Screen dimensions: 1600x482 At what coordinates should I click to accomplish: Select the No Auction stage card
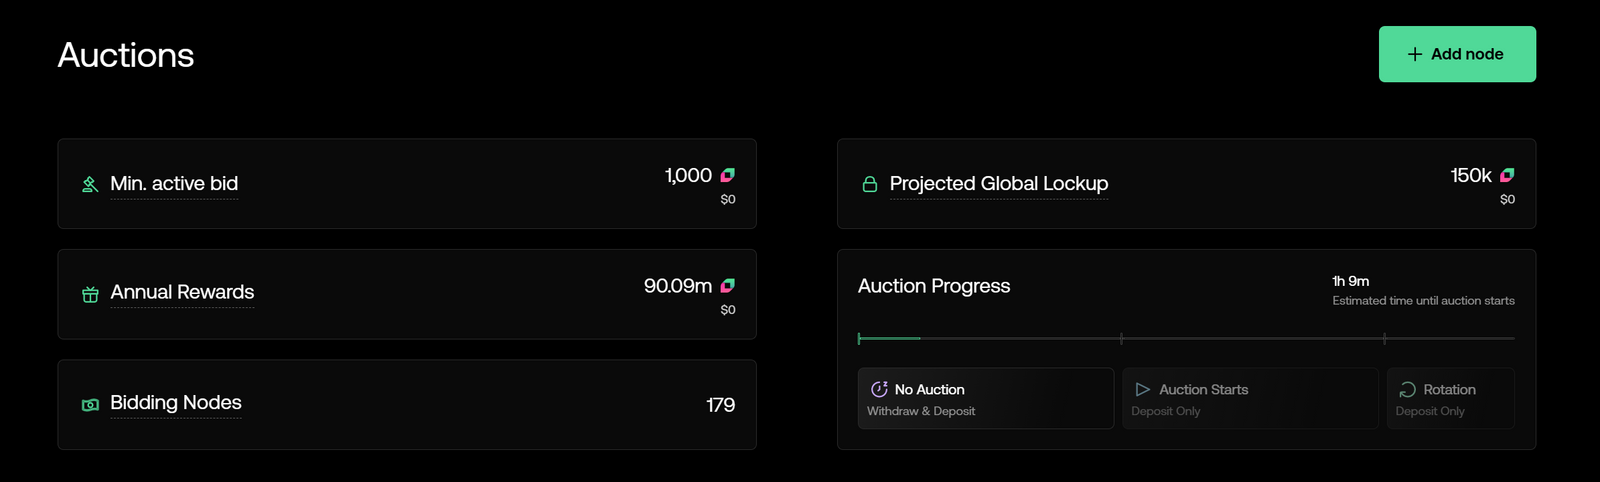click(986, 398)
